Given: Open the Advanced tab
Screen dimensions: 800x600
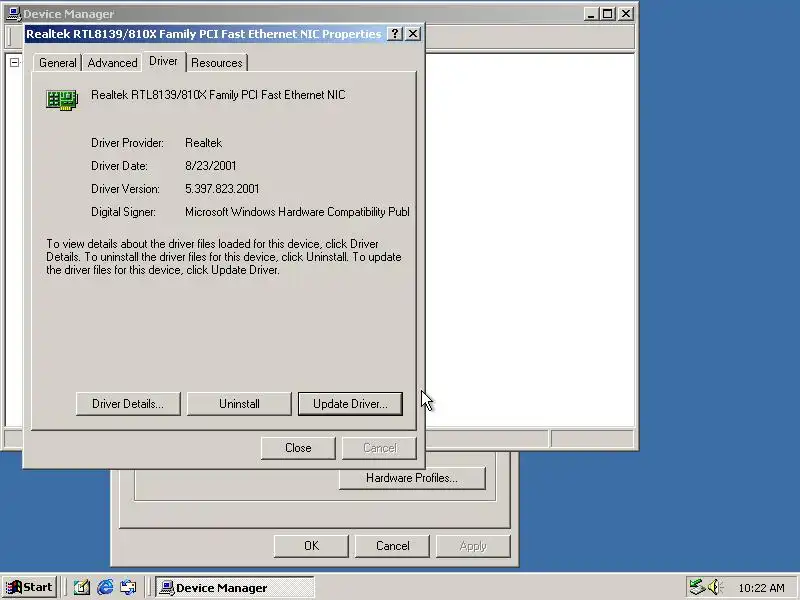Looking at the screenshot, I should [112, 63].
